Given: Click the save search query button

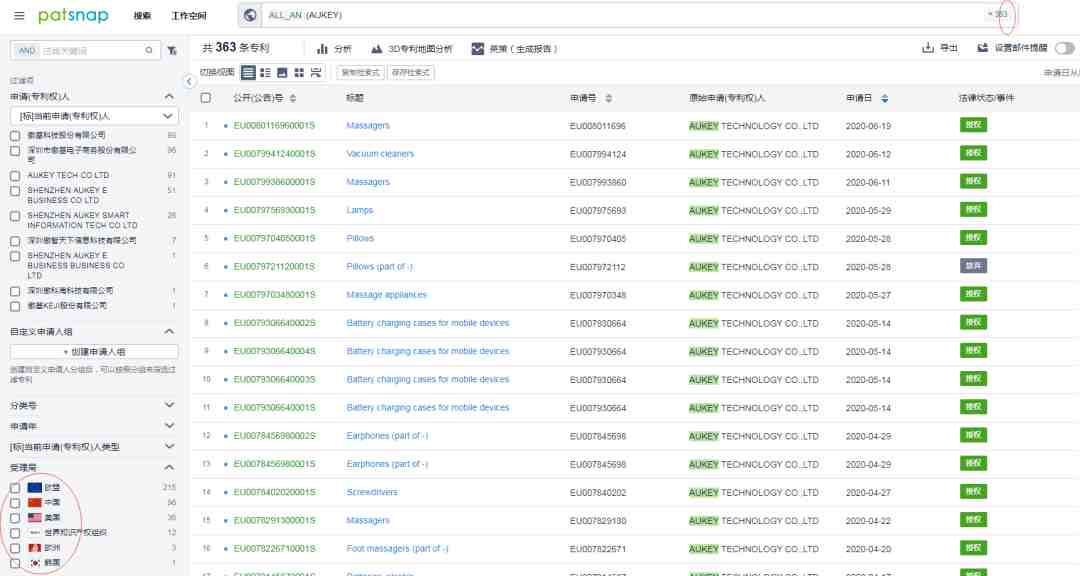Looking at the screenshot, I should (411, 72).
